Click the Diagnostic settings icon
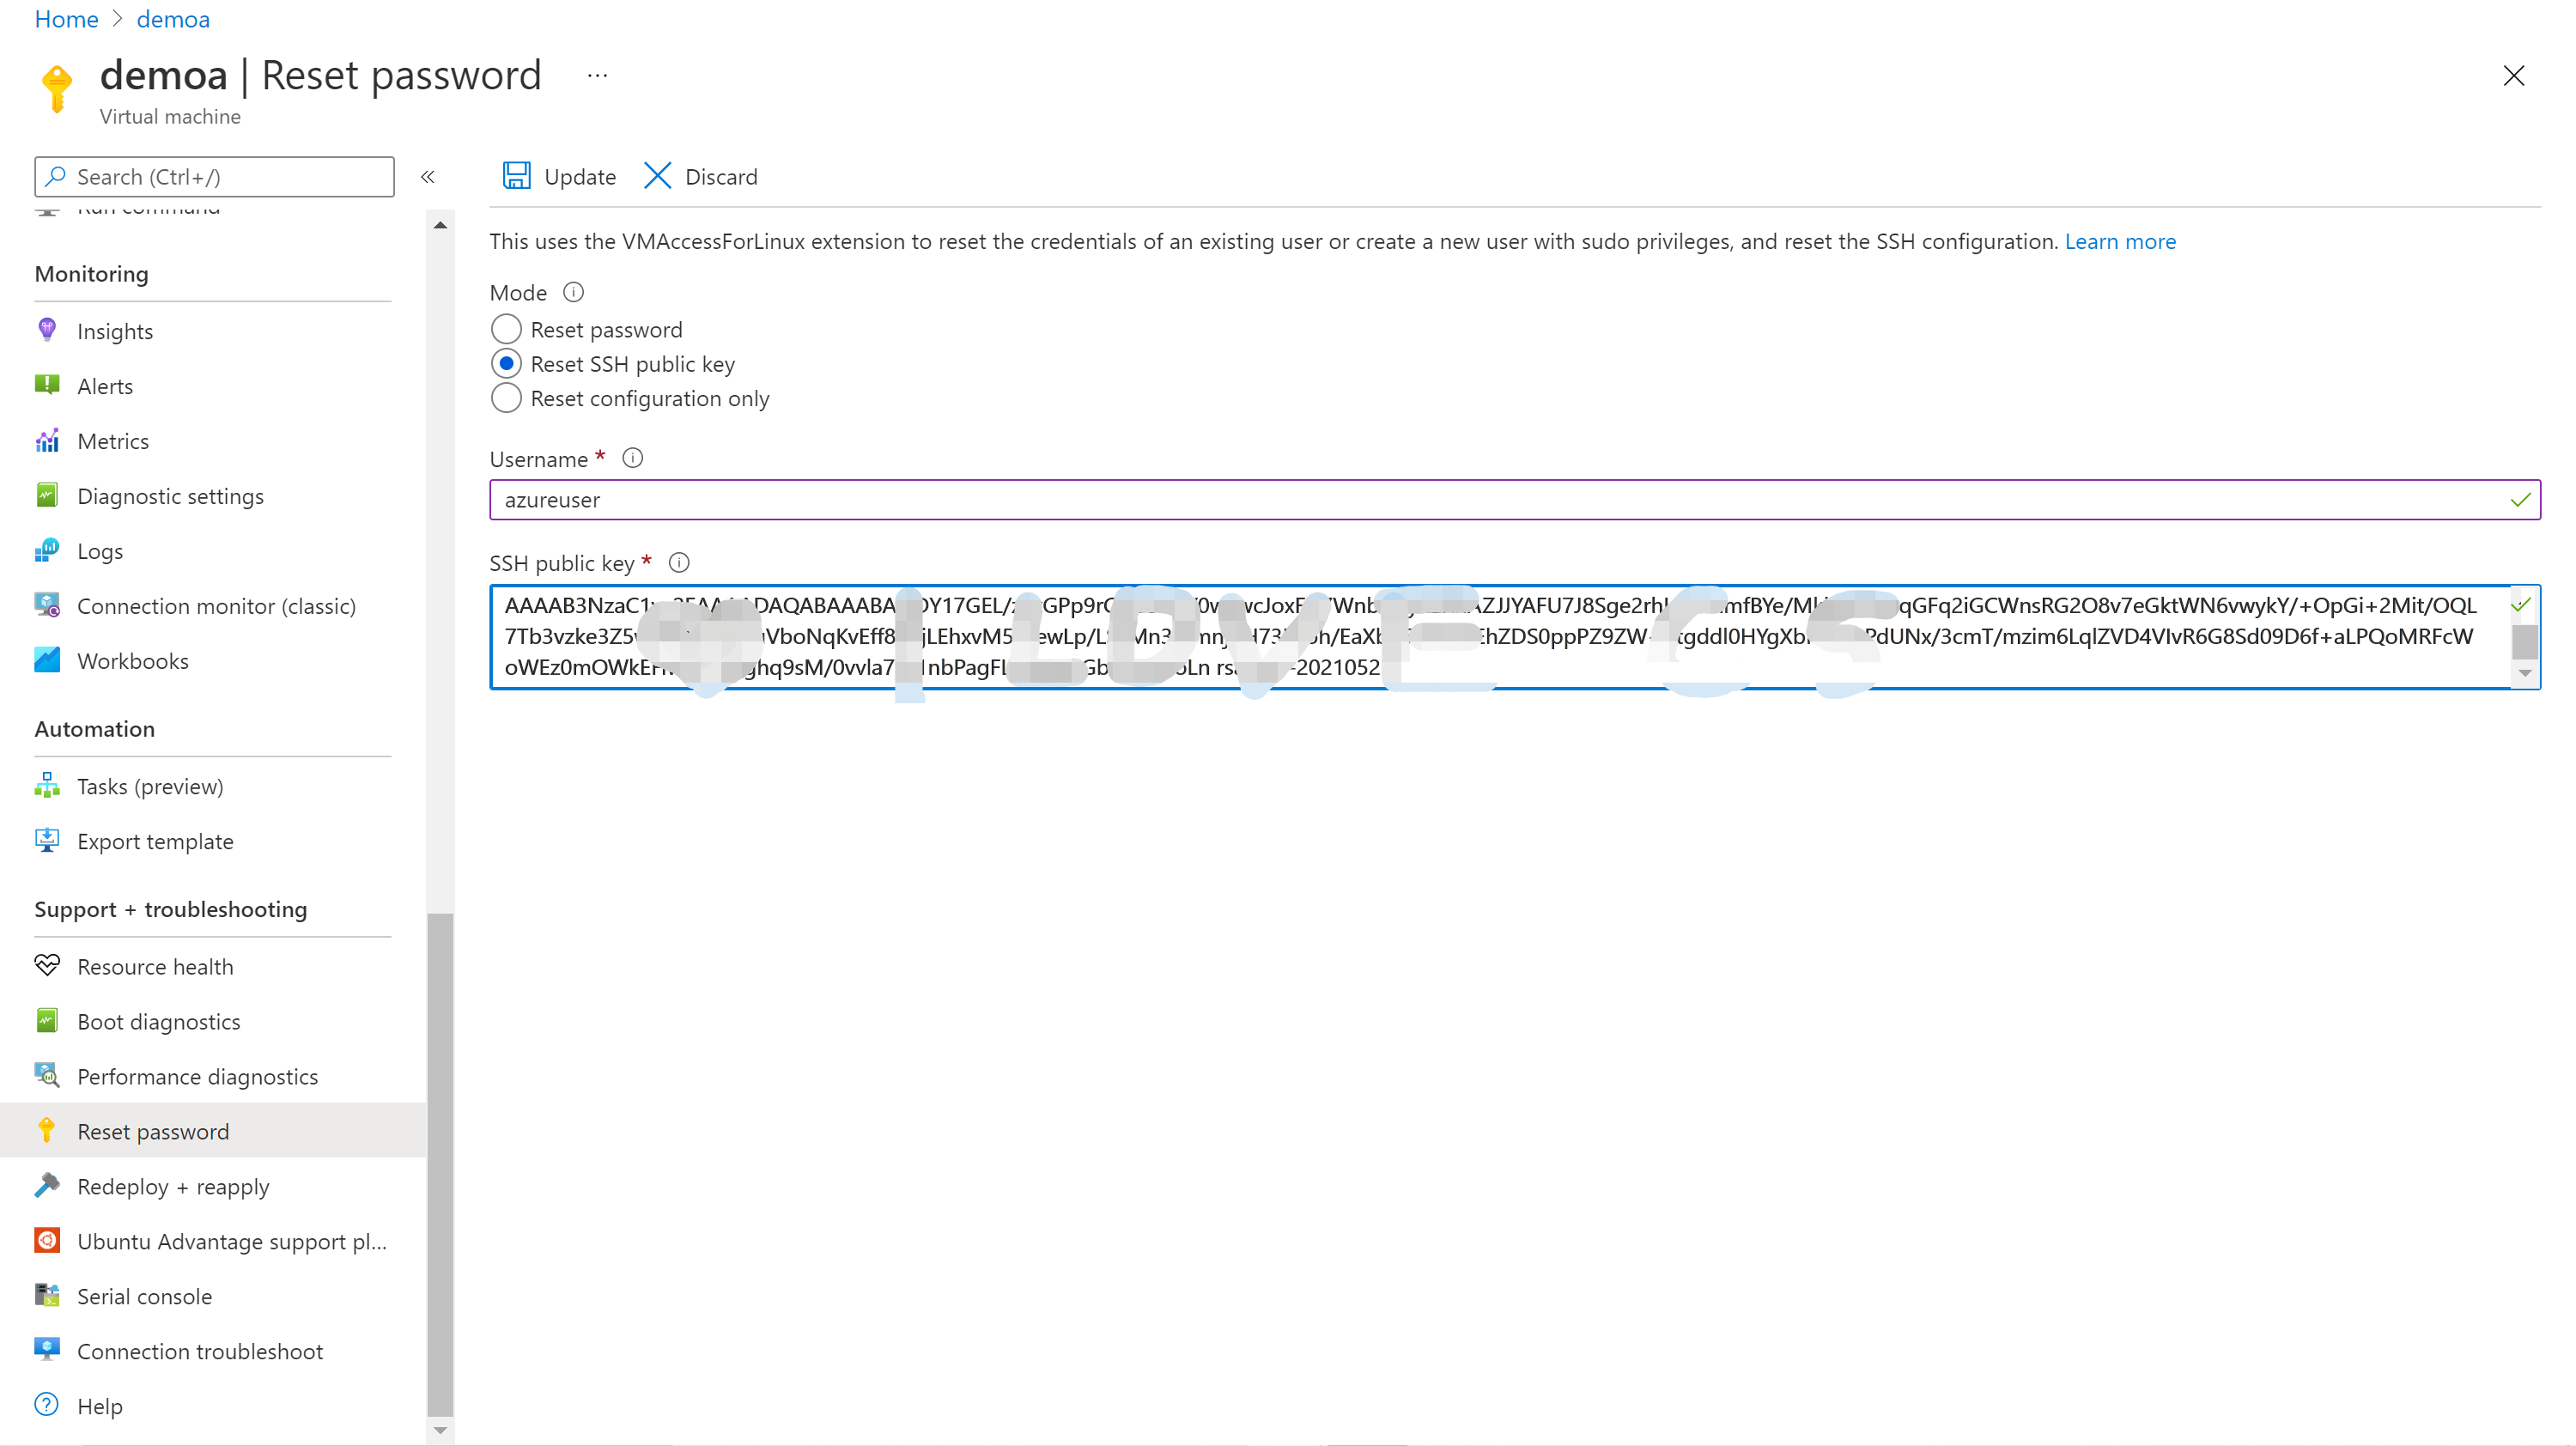This screenshot has height=1446, width=2576. pyautogui.click(x=47, y=495)
